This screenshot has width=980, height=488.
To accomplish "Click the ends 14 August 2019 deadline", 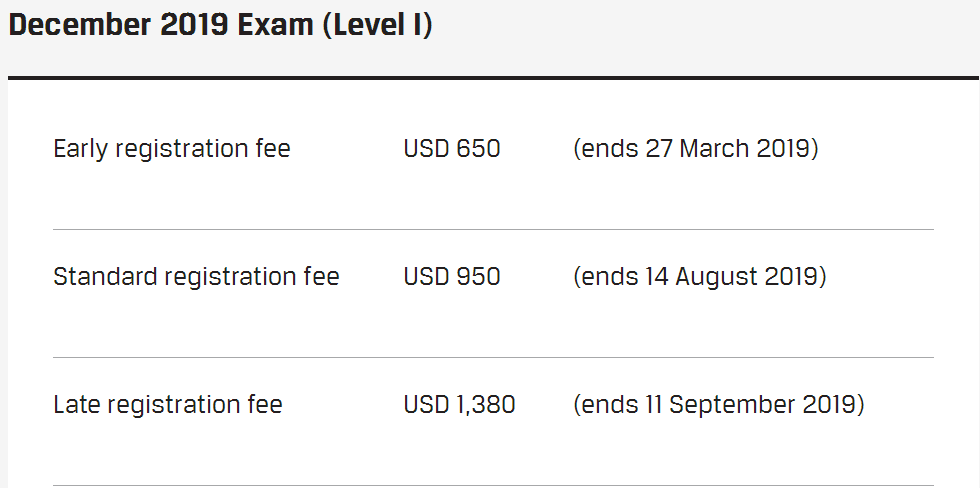I will click(700, 276).
